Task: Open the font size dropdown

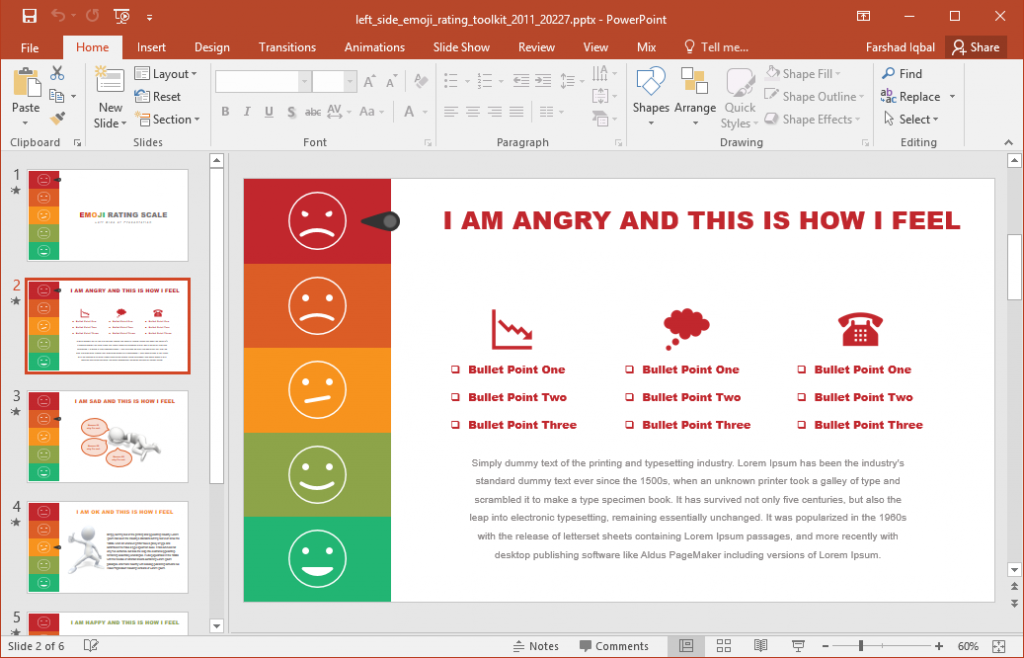Action: pos(349,80)
